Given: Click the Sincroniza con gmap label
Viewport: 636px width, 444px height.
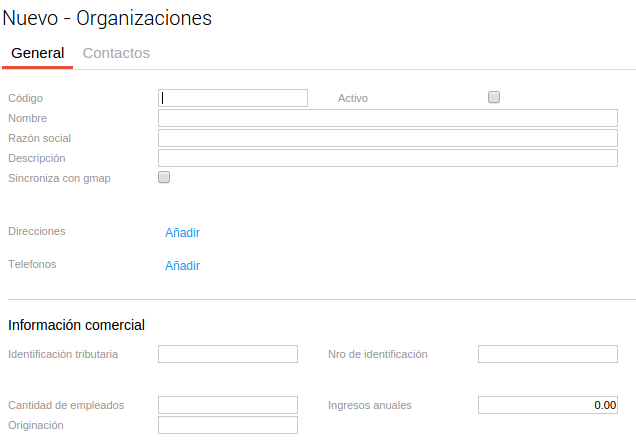Looking at the screenshot, I should (59, 178).
